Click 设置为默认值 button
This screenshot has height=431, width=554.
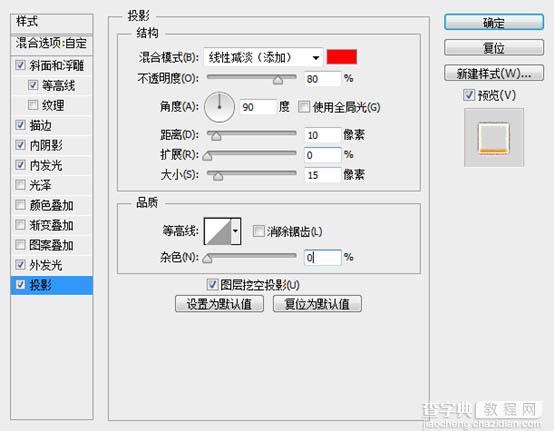(219, 304)
